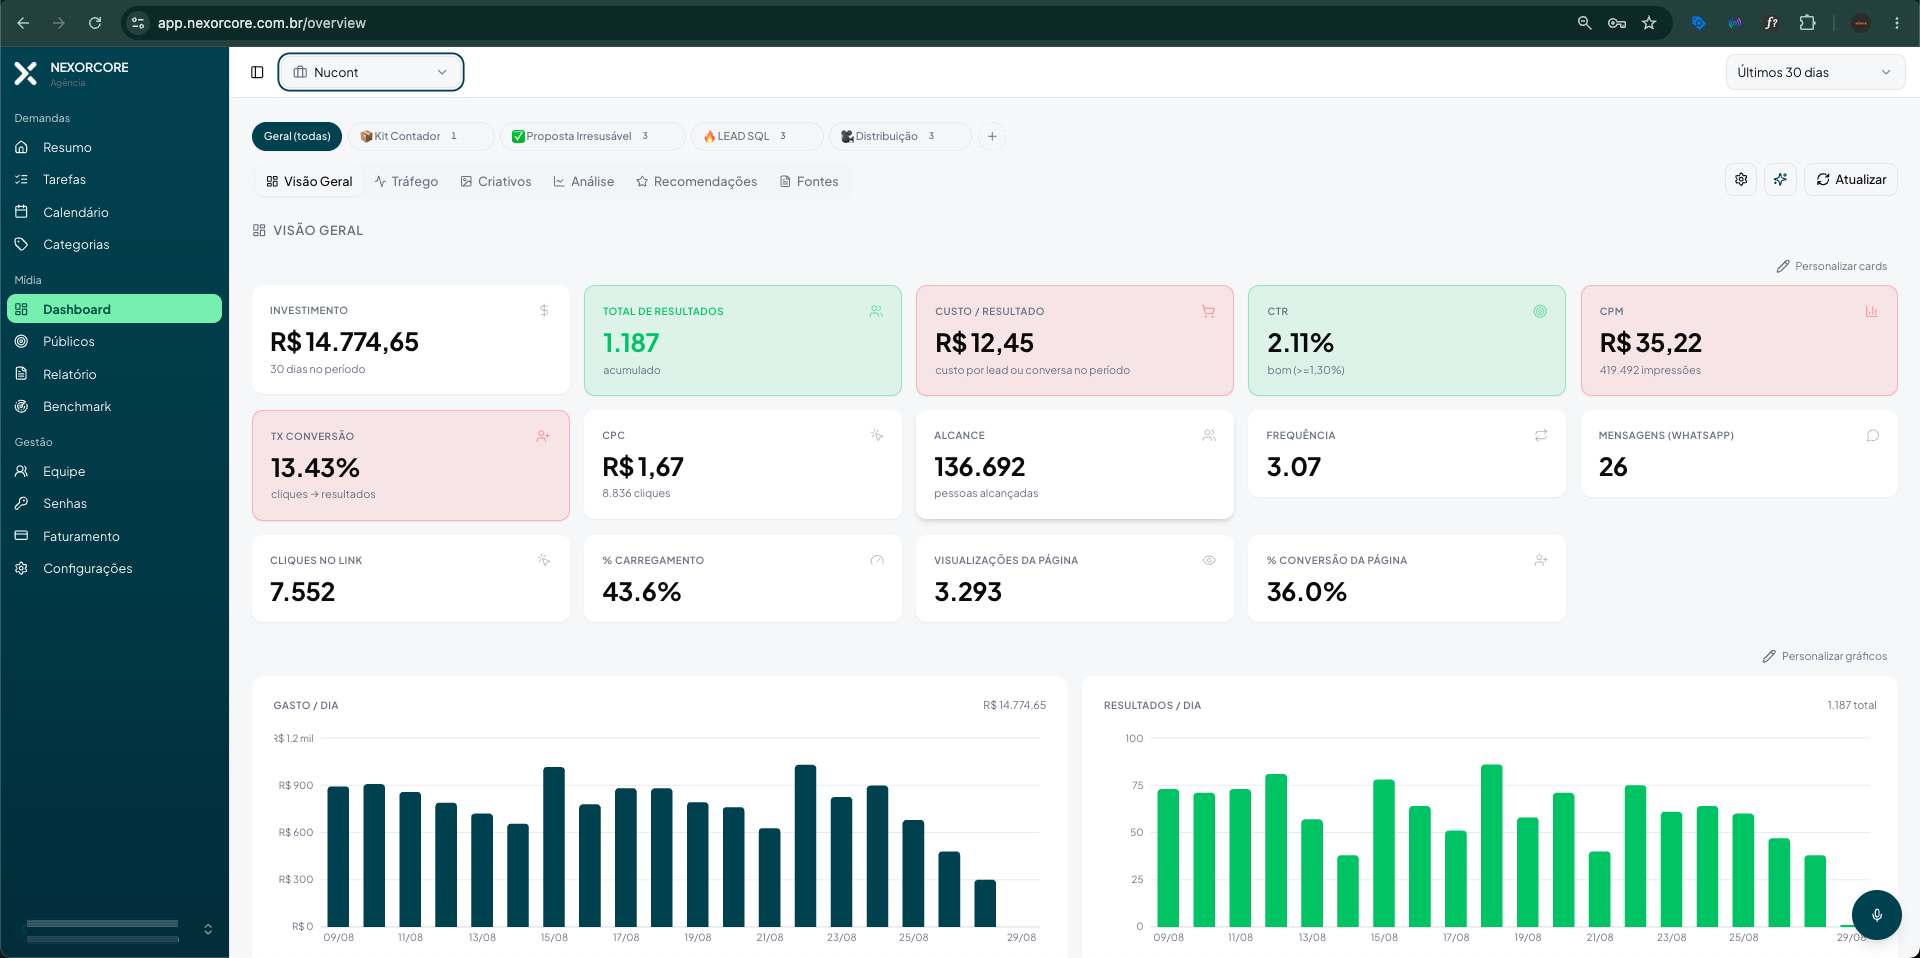Image resolution: width=1920 pixels, height=958 pixels.
Task: Open the browser three-dot menu
Action: pos(1897,22)
